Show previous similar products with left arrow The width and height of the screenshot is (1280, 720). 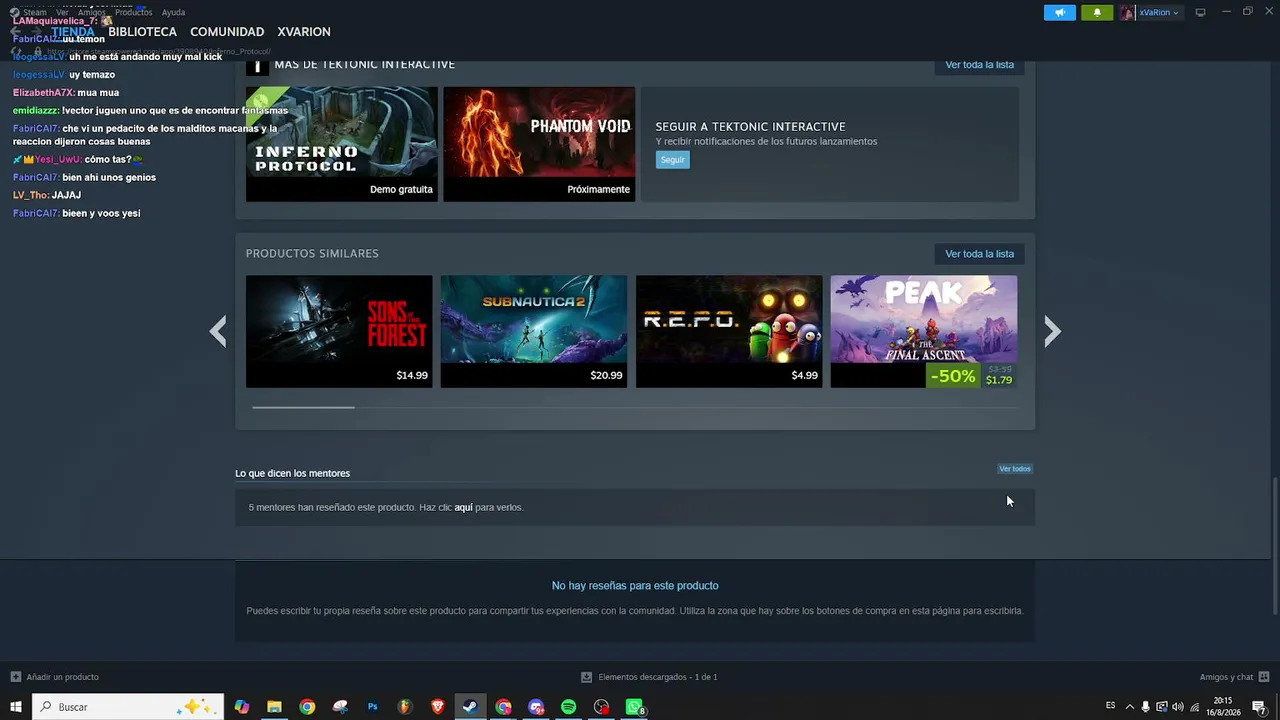click(218, 331)
